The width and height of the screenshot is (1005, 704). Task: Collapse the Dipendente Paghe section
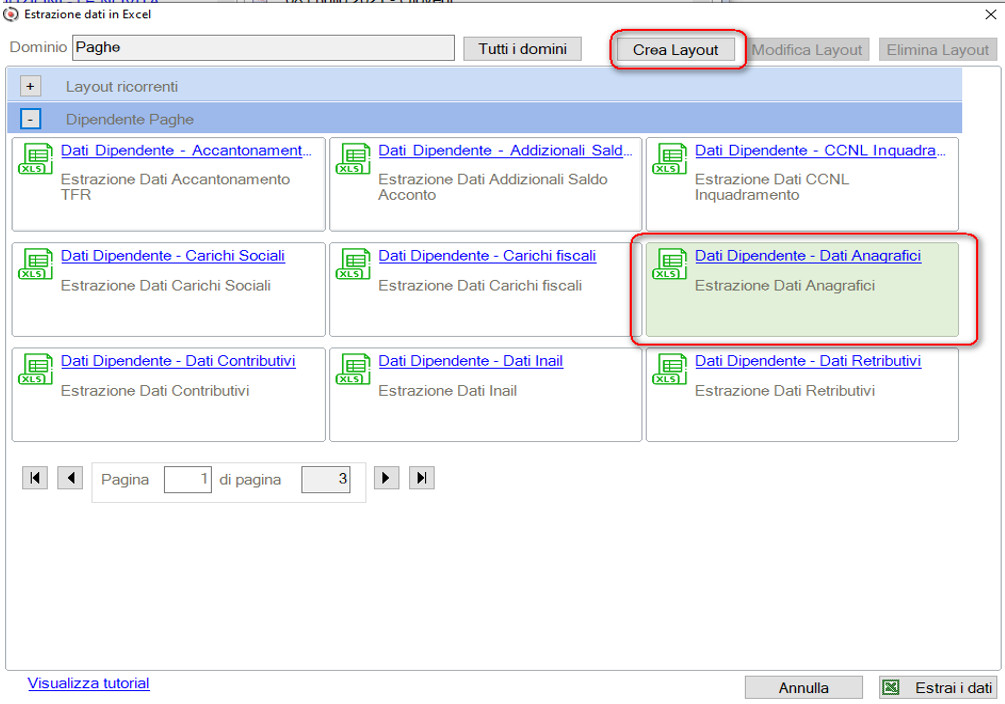[30, 119]
